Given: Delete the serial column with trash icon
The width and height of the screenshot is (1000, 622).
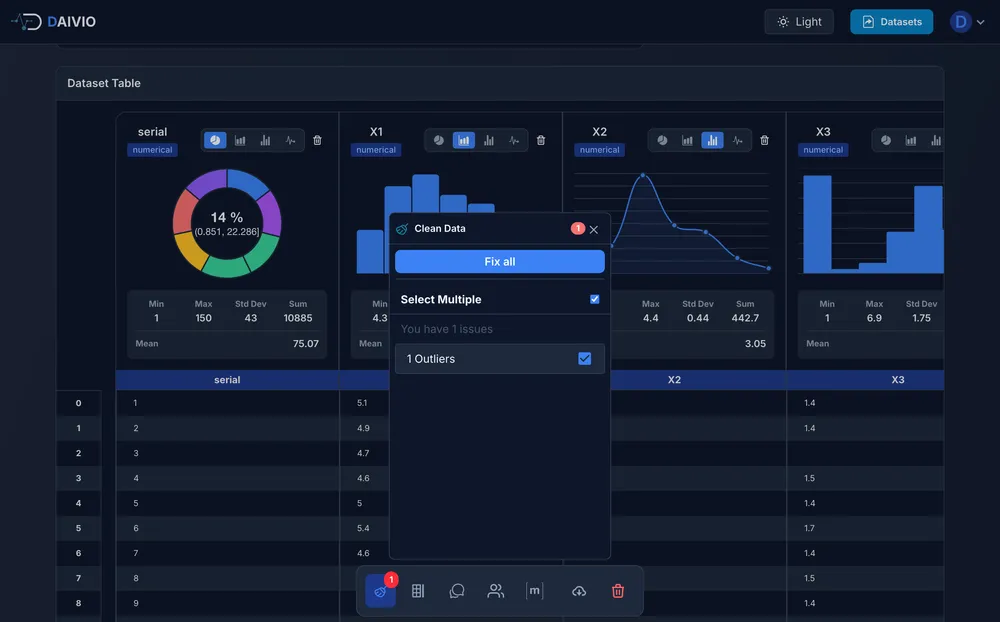Looking at the screenshot, I should 317,140.
